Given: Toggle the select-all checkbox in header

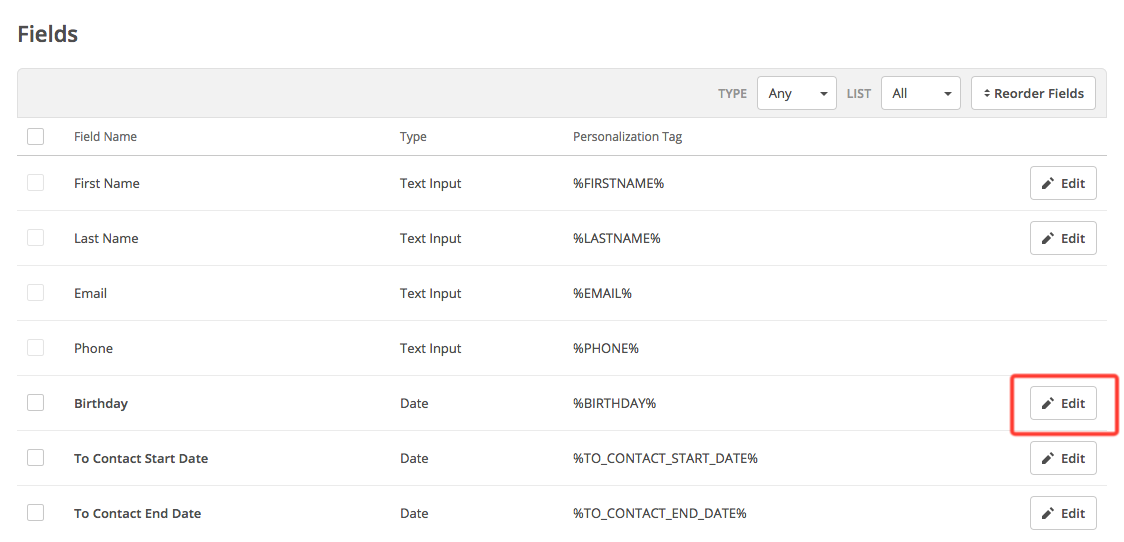Looking at the screenshot, I should [36, 137].
